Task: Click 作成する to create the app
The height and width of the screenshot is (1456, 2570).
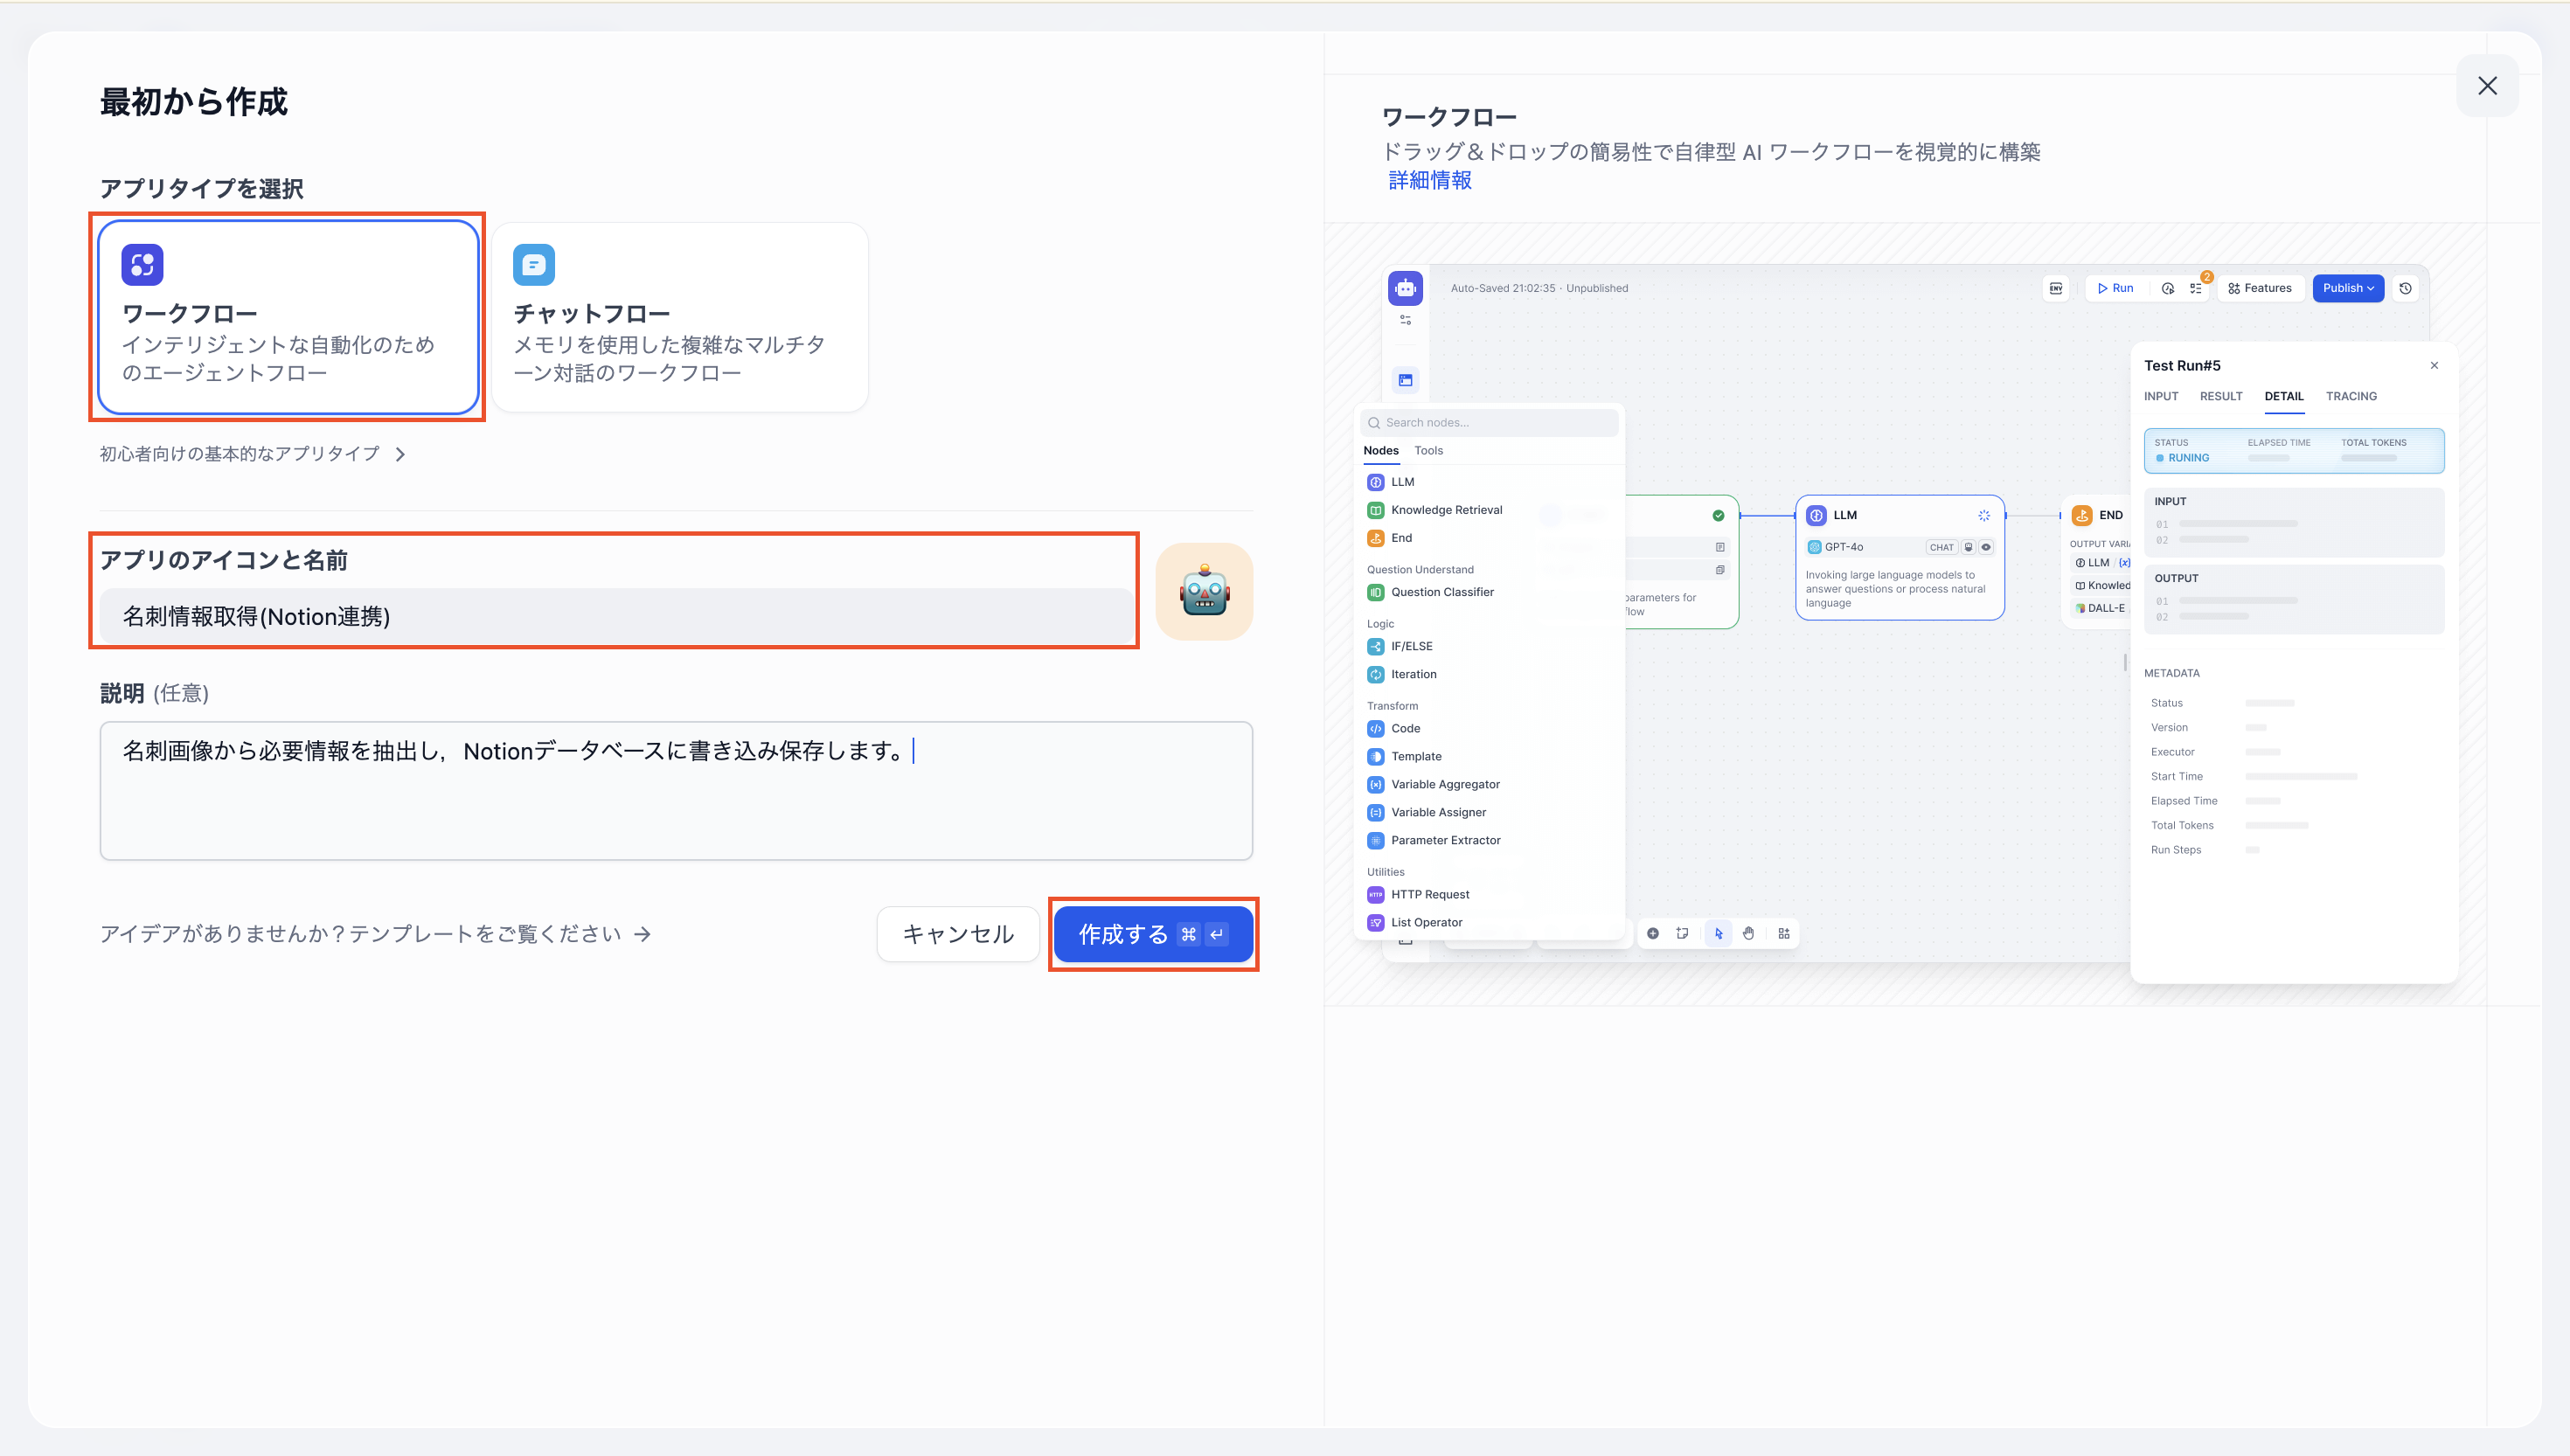Action: click(1153, 934)
